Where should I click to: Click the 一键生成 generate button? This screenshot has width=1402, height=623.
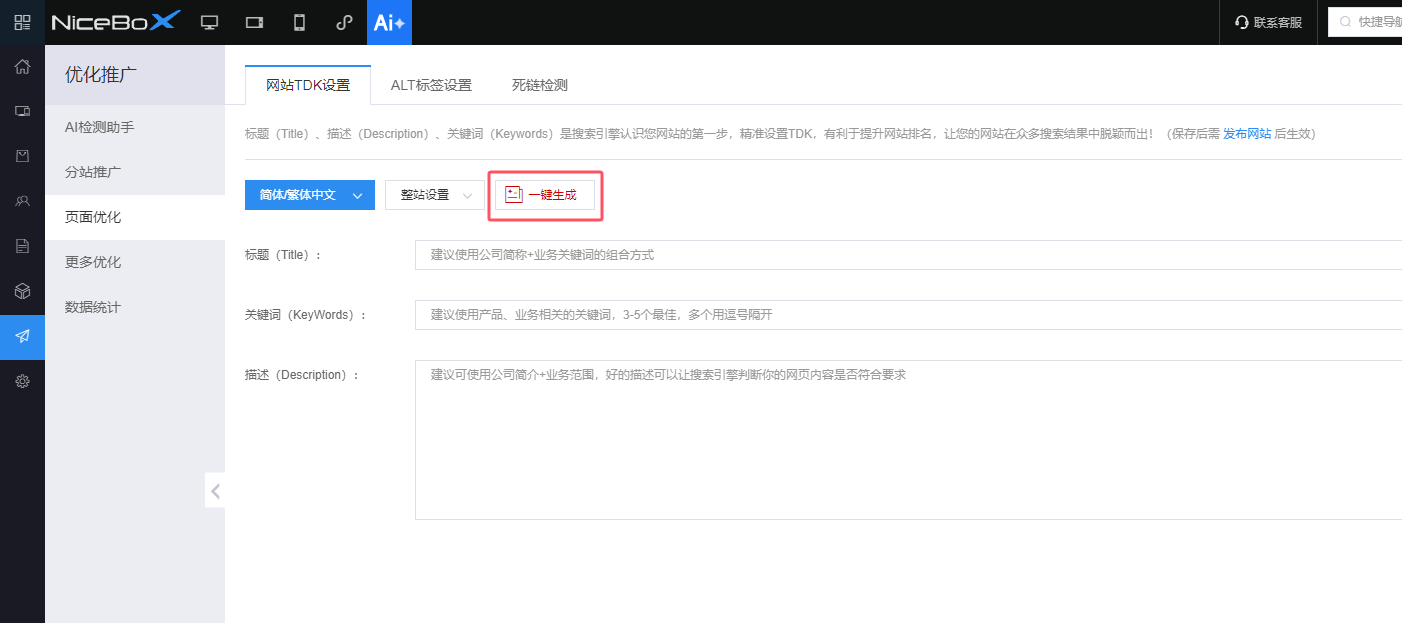(x=545, y=195)
